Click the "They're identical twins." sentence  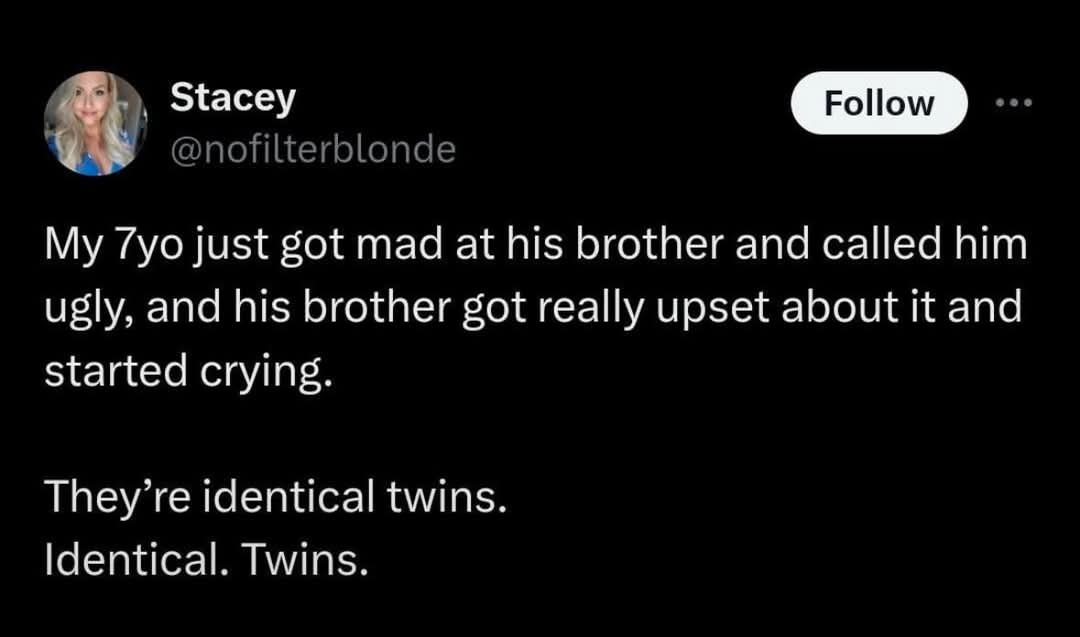(x=276, y=497)
